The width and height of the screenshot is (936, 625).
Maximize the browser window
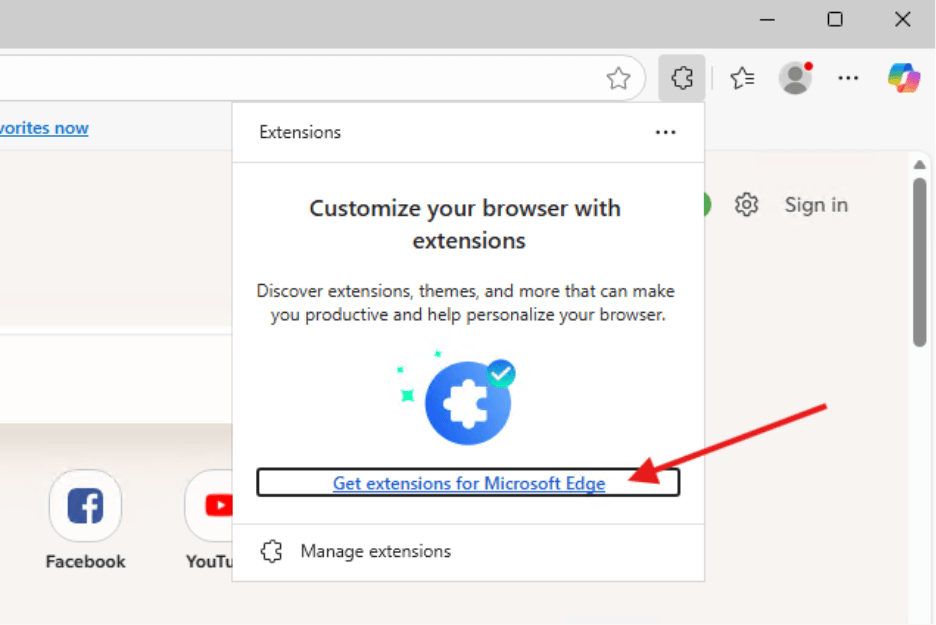[835, 19]
